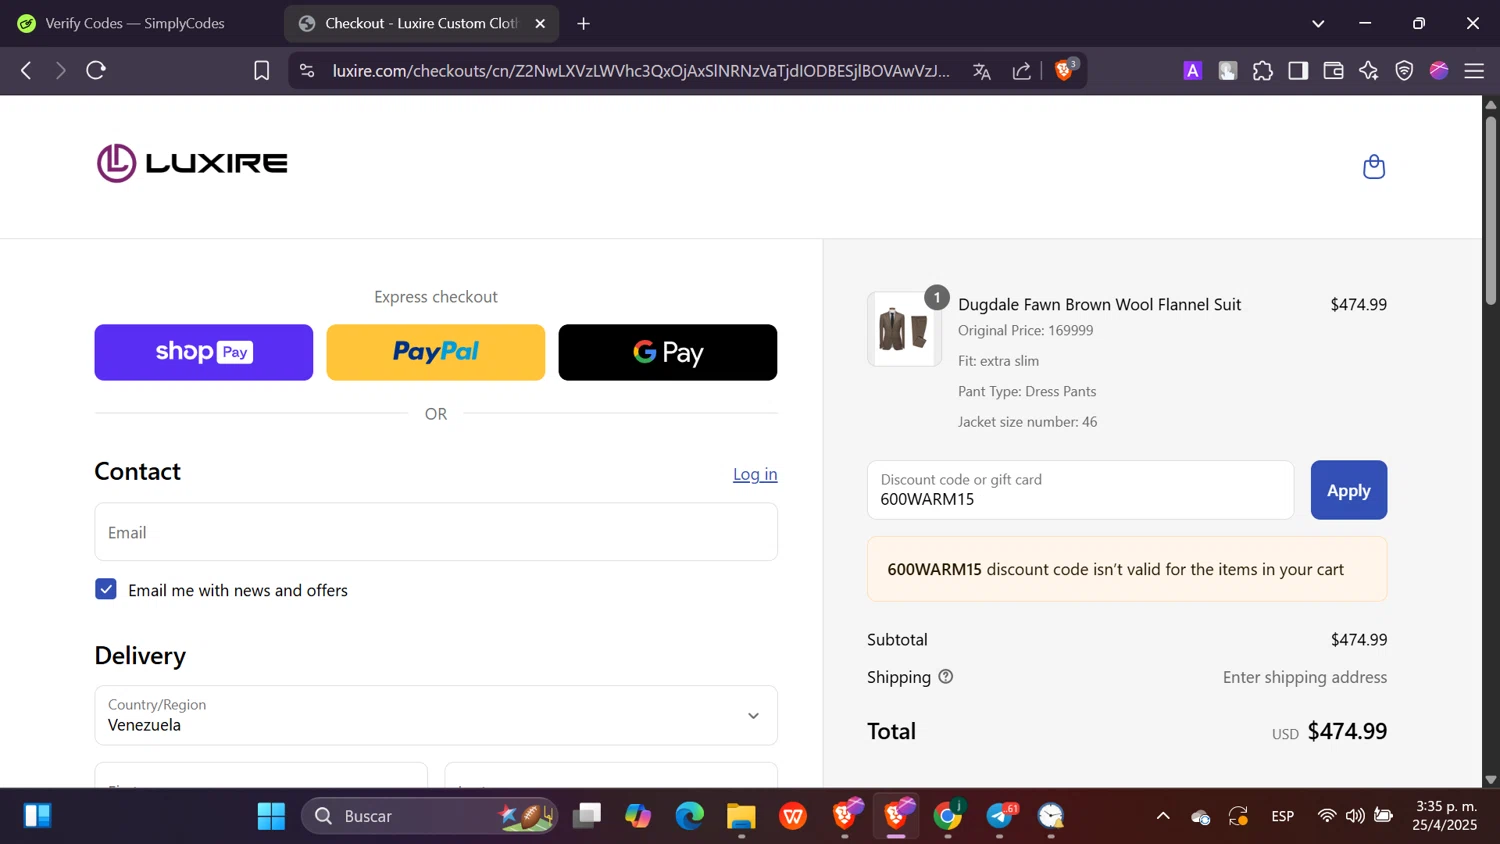Screen dimensions: 1500x844
Task: Open the Windows Start menu
Action: [271, 816]
